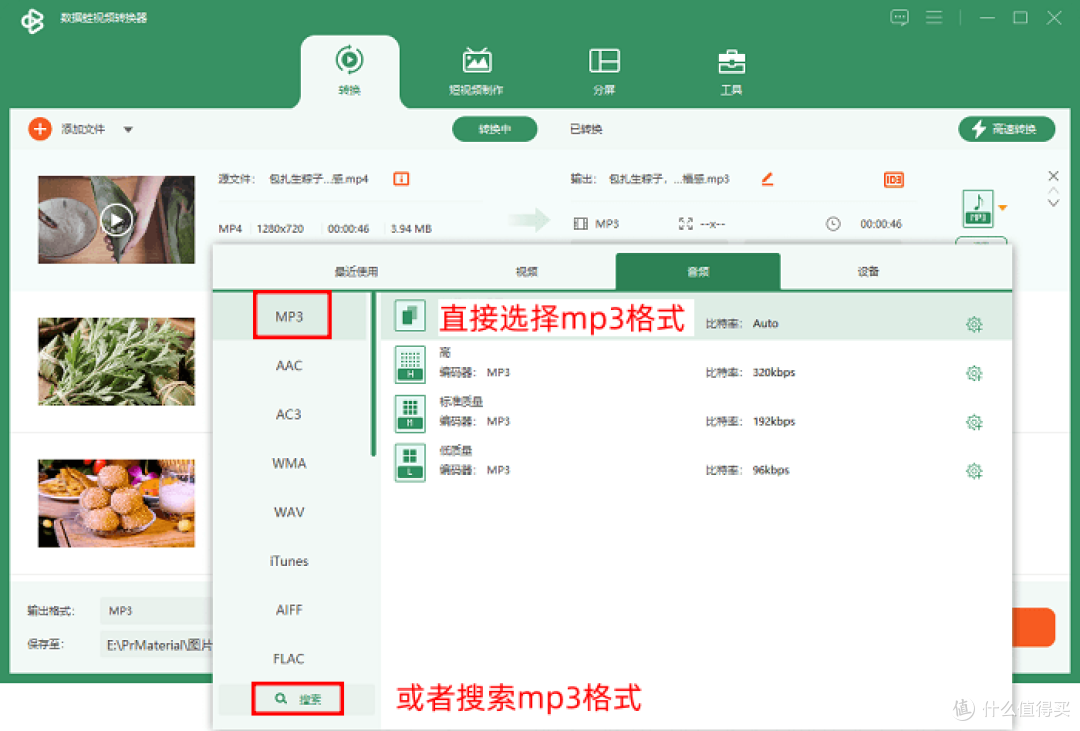This screenshot has height=731, width=1080.
Task: Click the orange convert button
Action: coord(1033,627)
